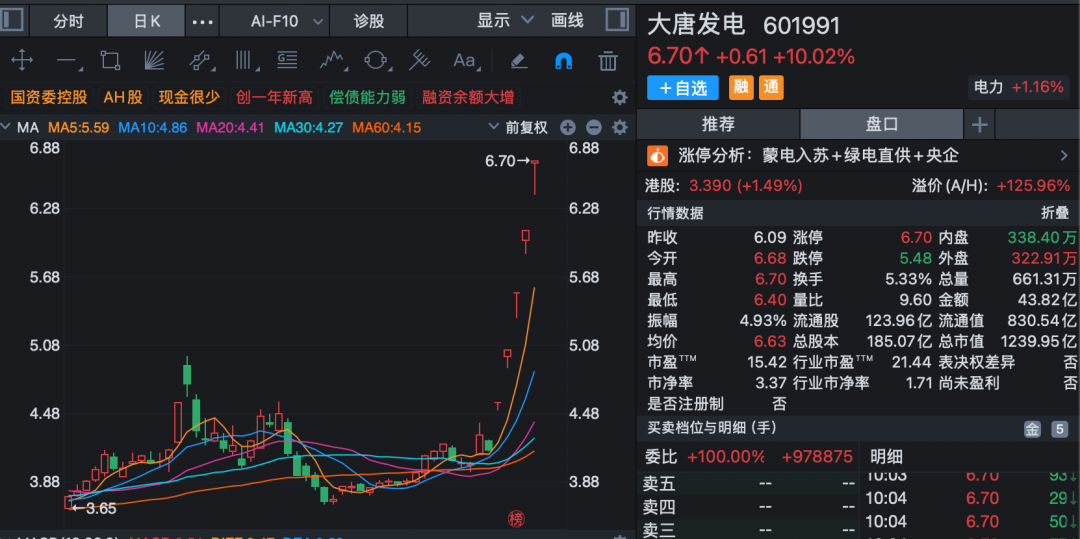This screenshot has width=1080, height=539.
Task: Select the rectangle drawing tool
Action: [x=110, y=61]
